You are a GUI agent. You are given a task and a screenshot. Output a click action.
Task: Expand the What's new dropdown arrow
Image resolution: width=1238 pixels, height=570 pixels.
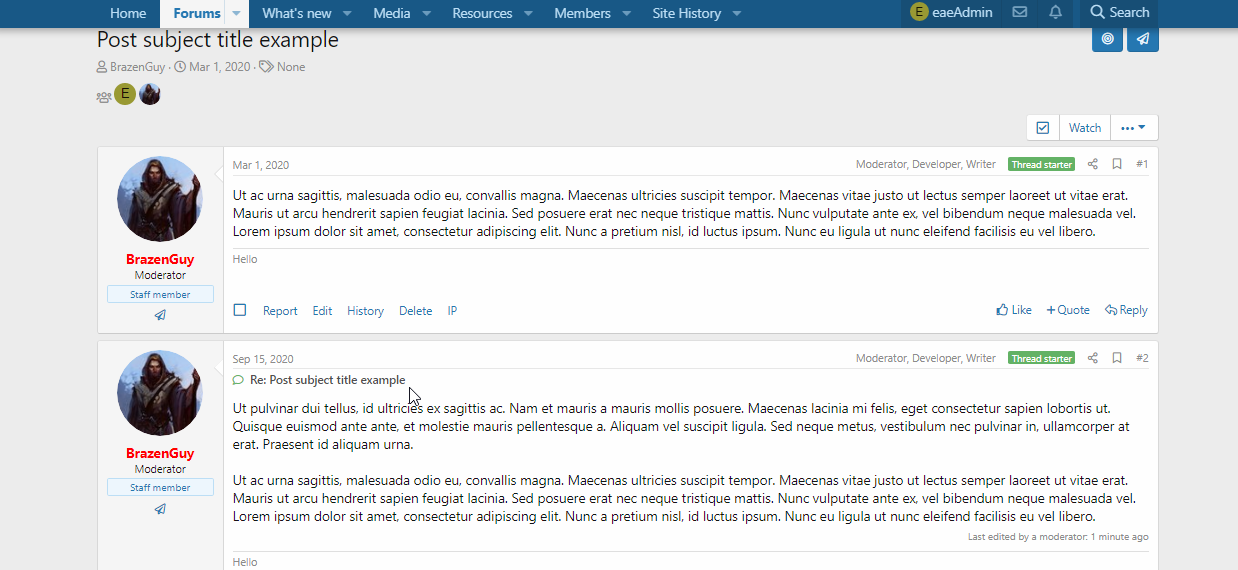click(347, 14)
